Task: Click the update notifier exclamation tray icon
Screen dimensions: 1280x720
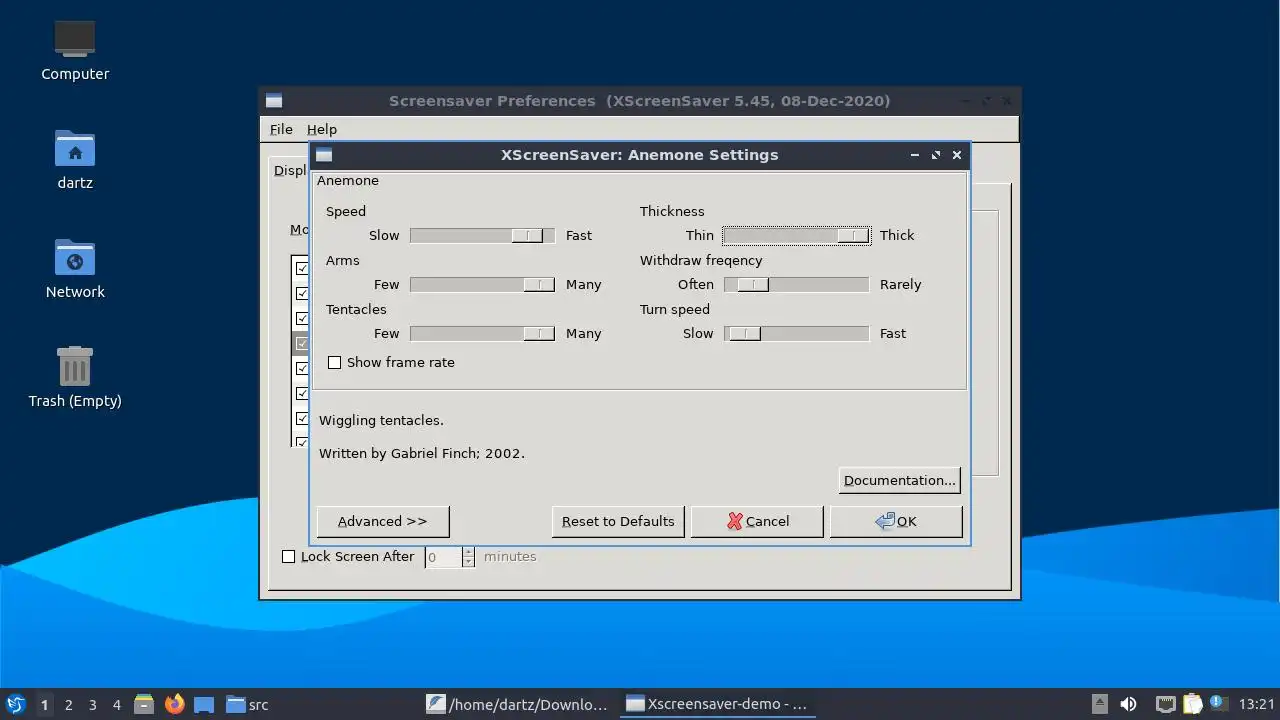Action: pos(1218,702)
